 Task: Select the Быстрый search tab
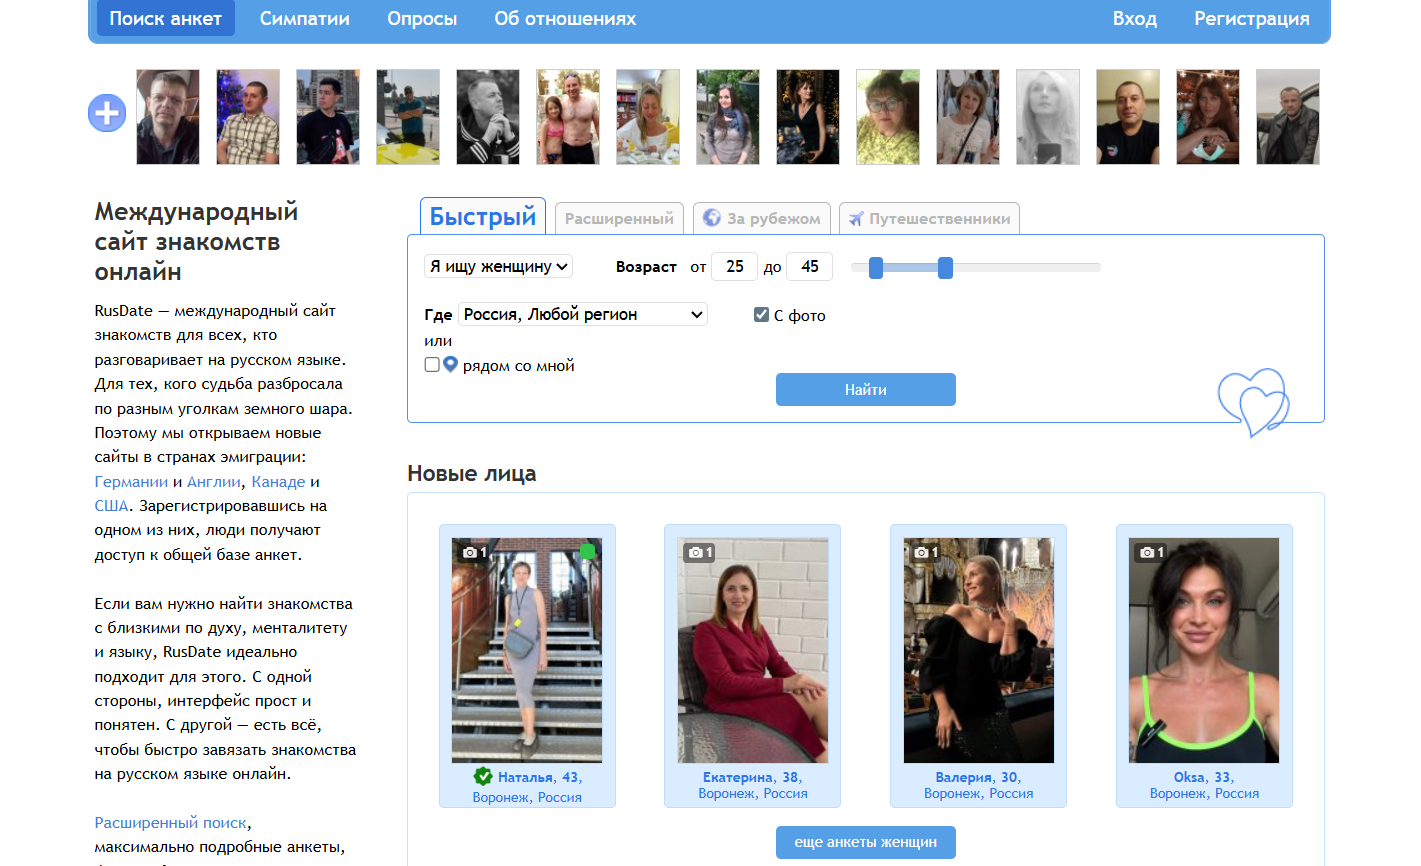[x=483, y=216]
